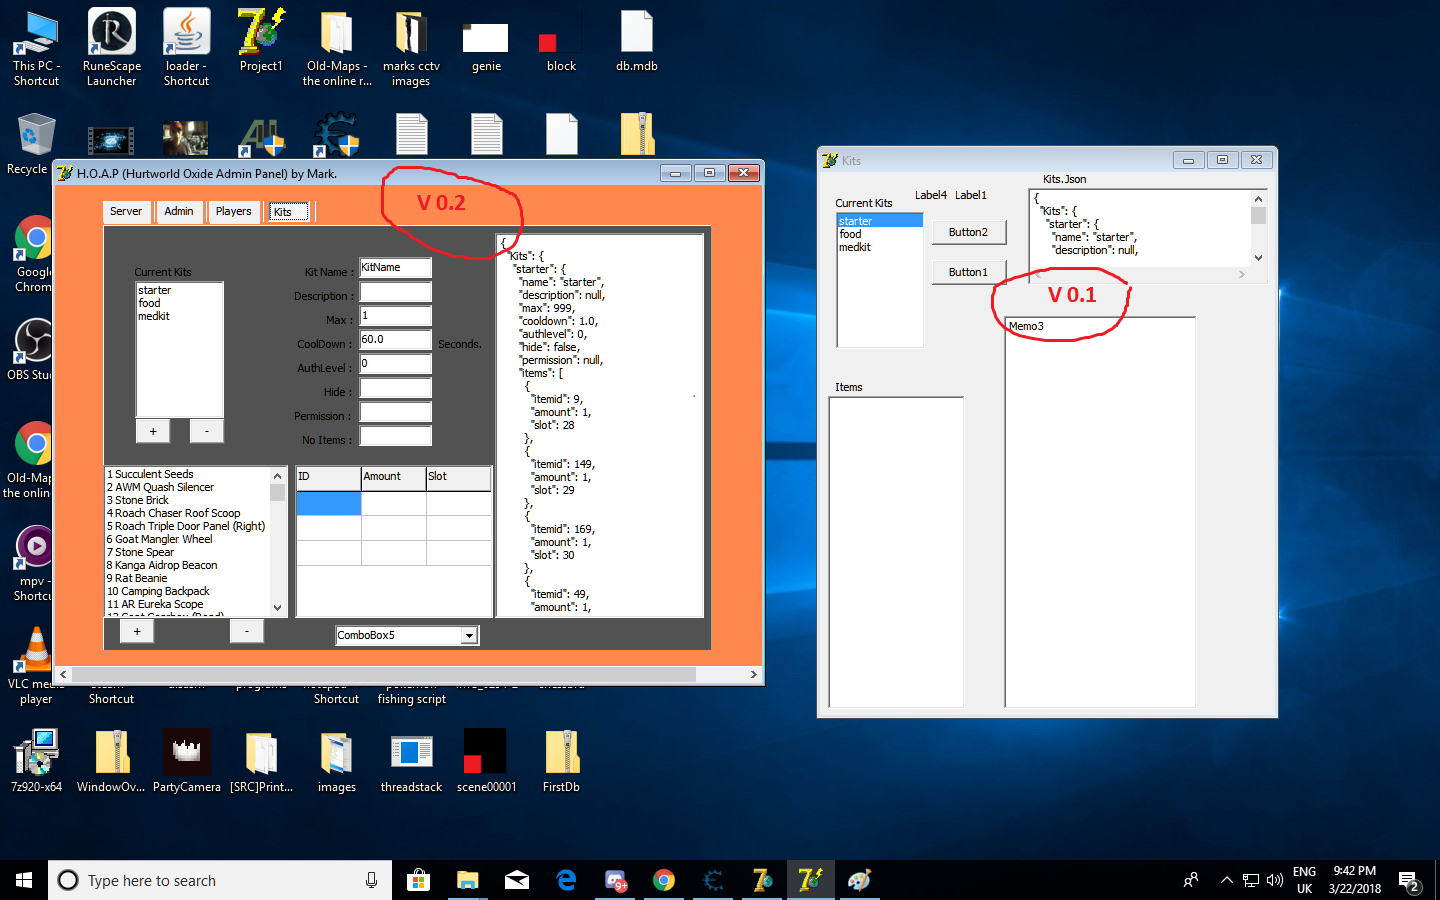Click the Description input field
1440x900 pixels.
pos(396,292)
